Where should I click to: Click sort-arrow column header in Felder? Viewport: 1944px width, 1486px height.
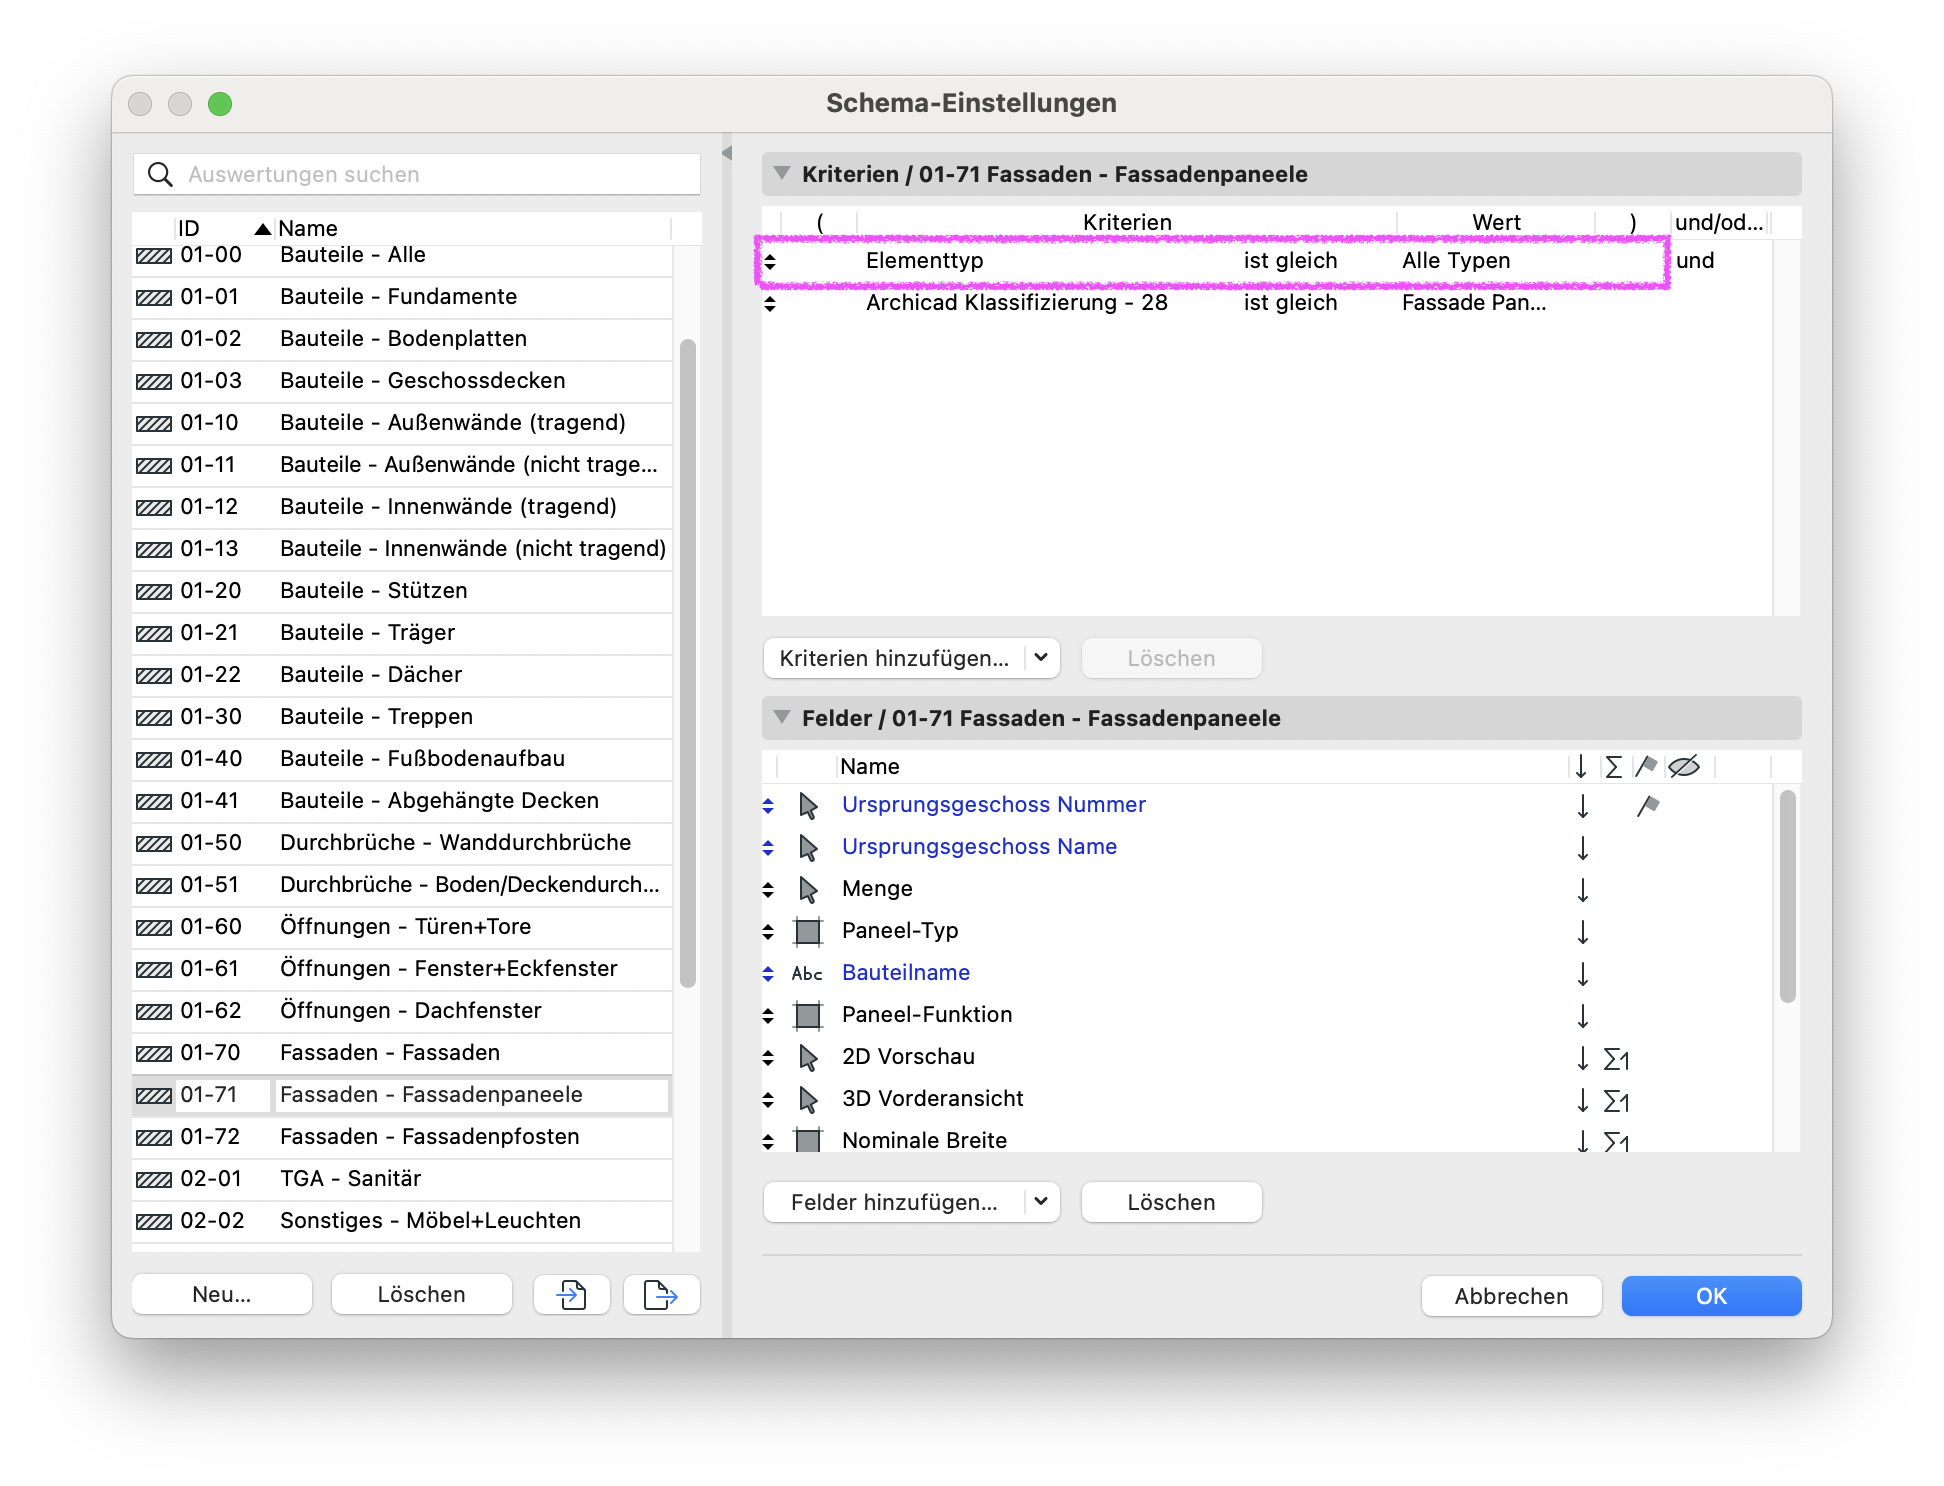point(1581,766)
